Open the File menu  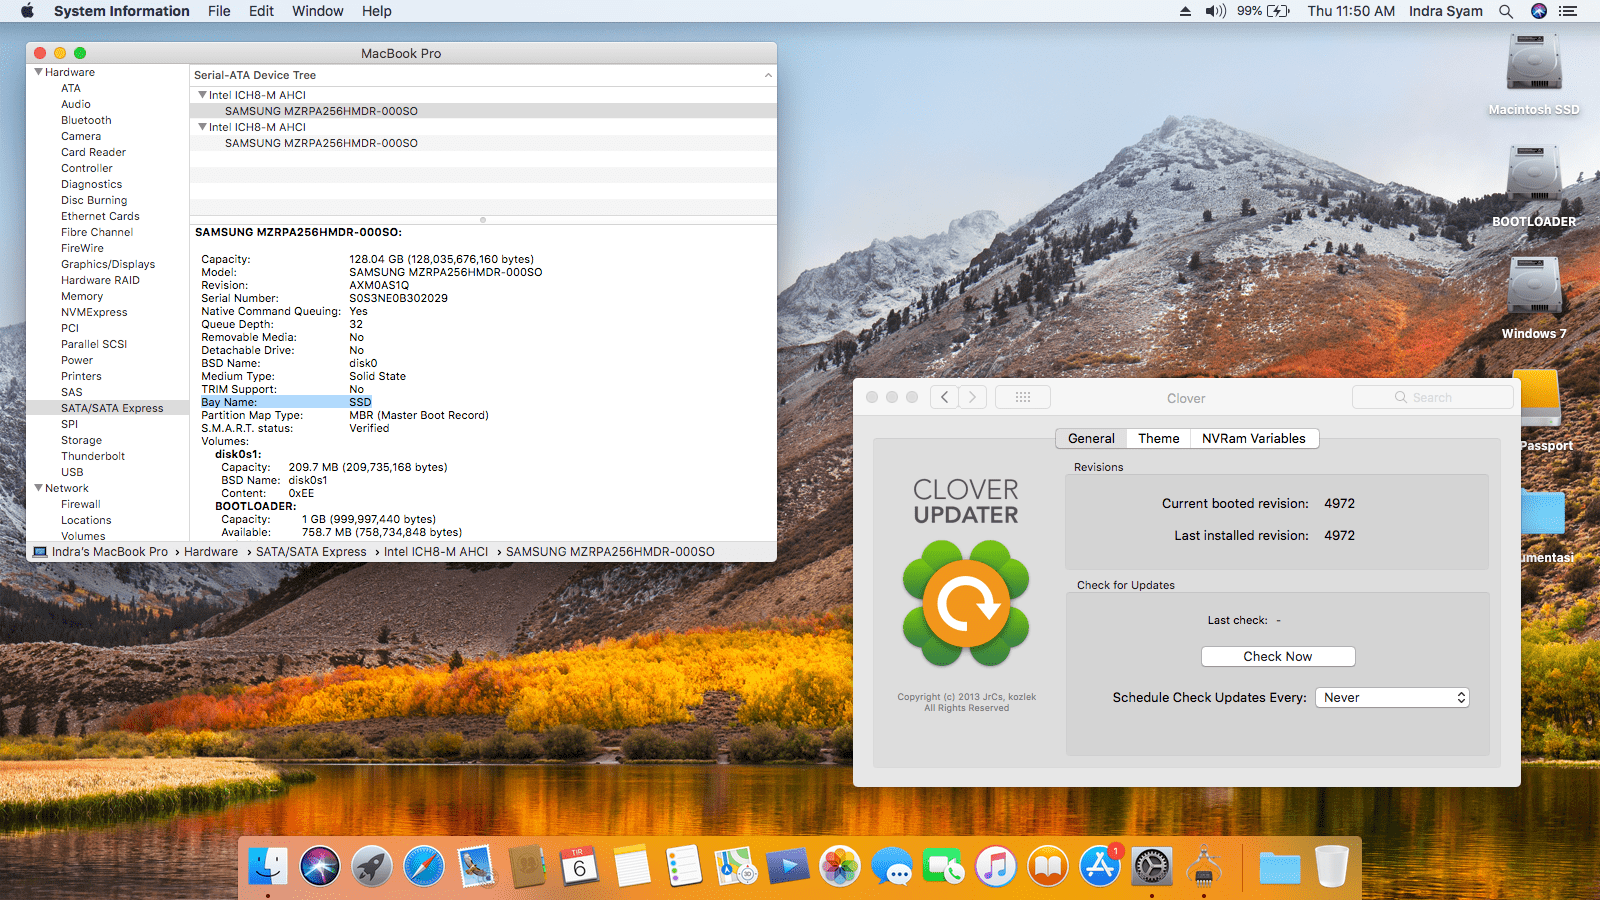coord(219,11)
